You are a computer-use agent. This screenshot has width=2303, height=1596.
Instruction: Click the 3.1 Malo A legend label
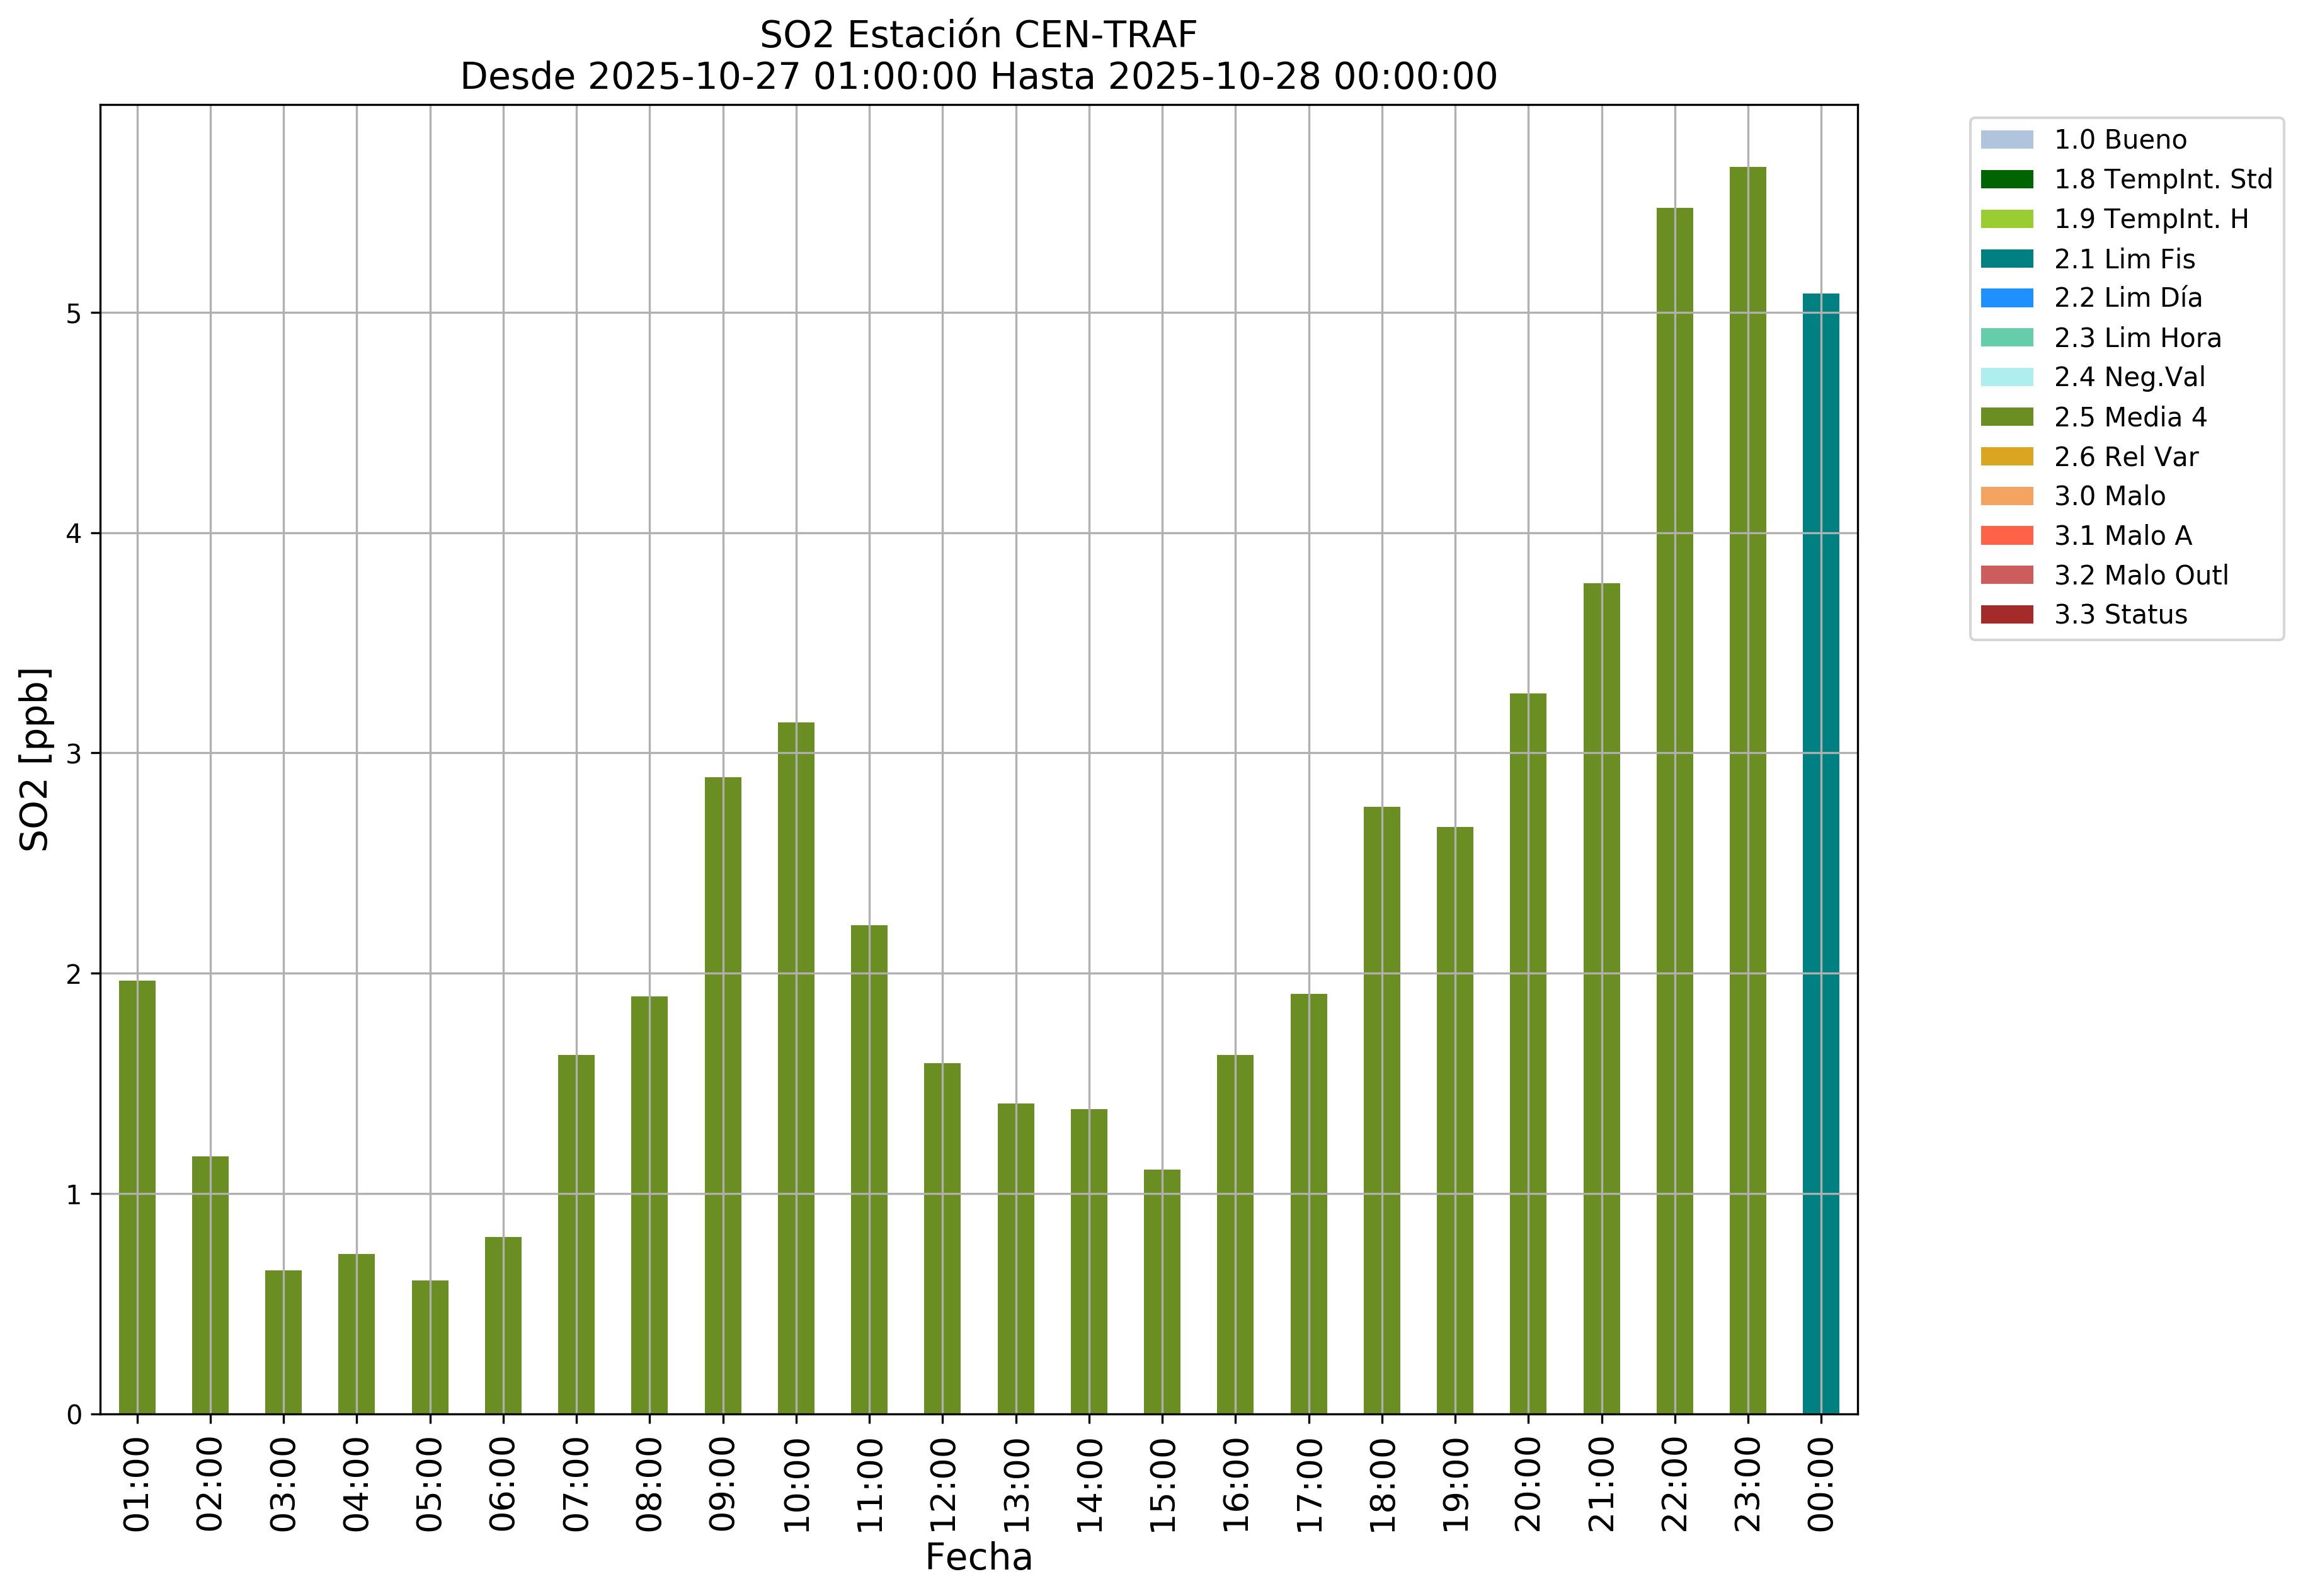click(2122, 536)
